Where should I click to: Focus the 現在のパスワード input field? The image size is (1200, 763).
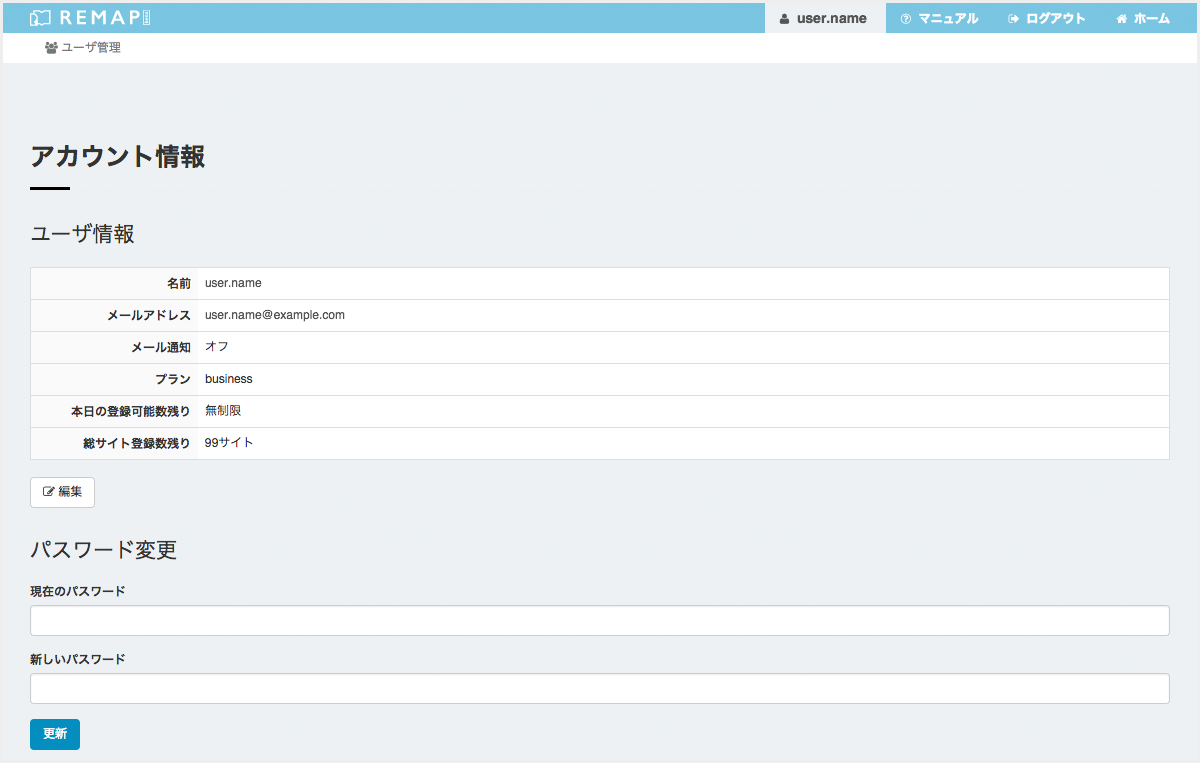pyautogui.click(x=600, y=620)
